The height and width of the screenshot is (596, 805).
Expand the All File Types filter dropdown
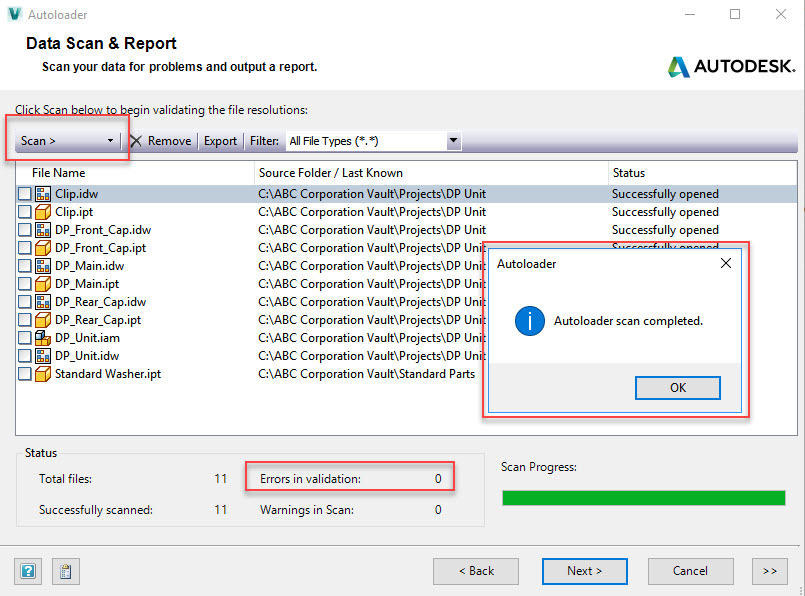(453, 141)
